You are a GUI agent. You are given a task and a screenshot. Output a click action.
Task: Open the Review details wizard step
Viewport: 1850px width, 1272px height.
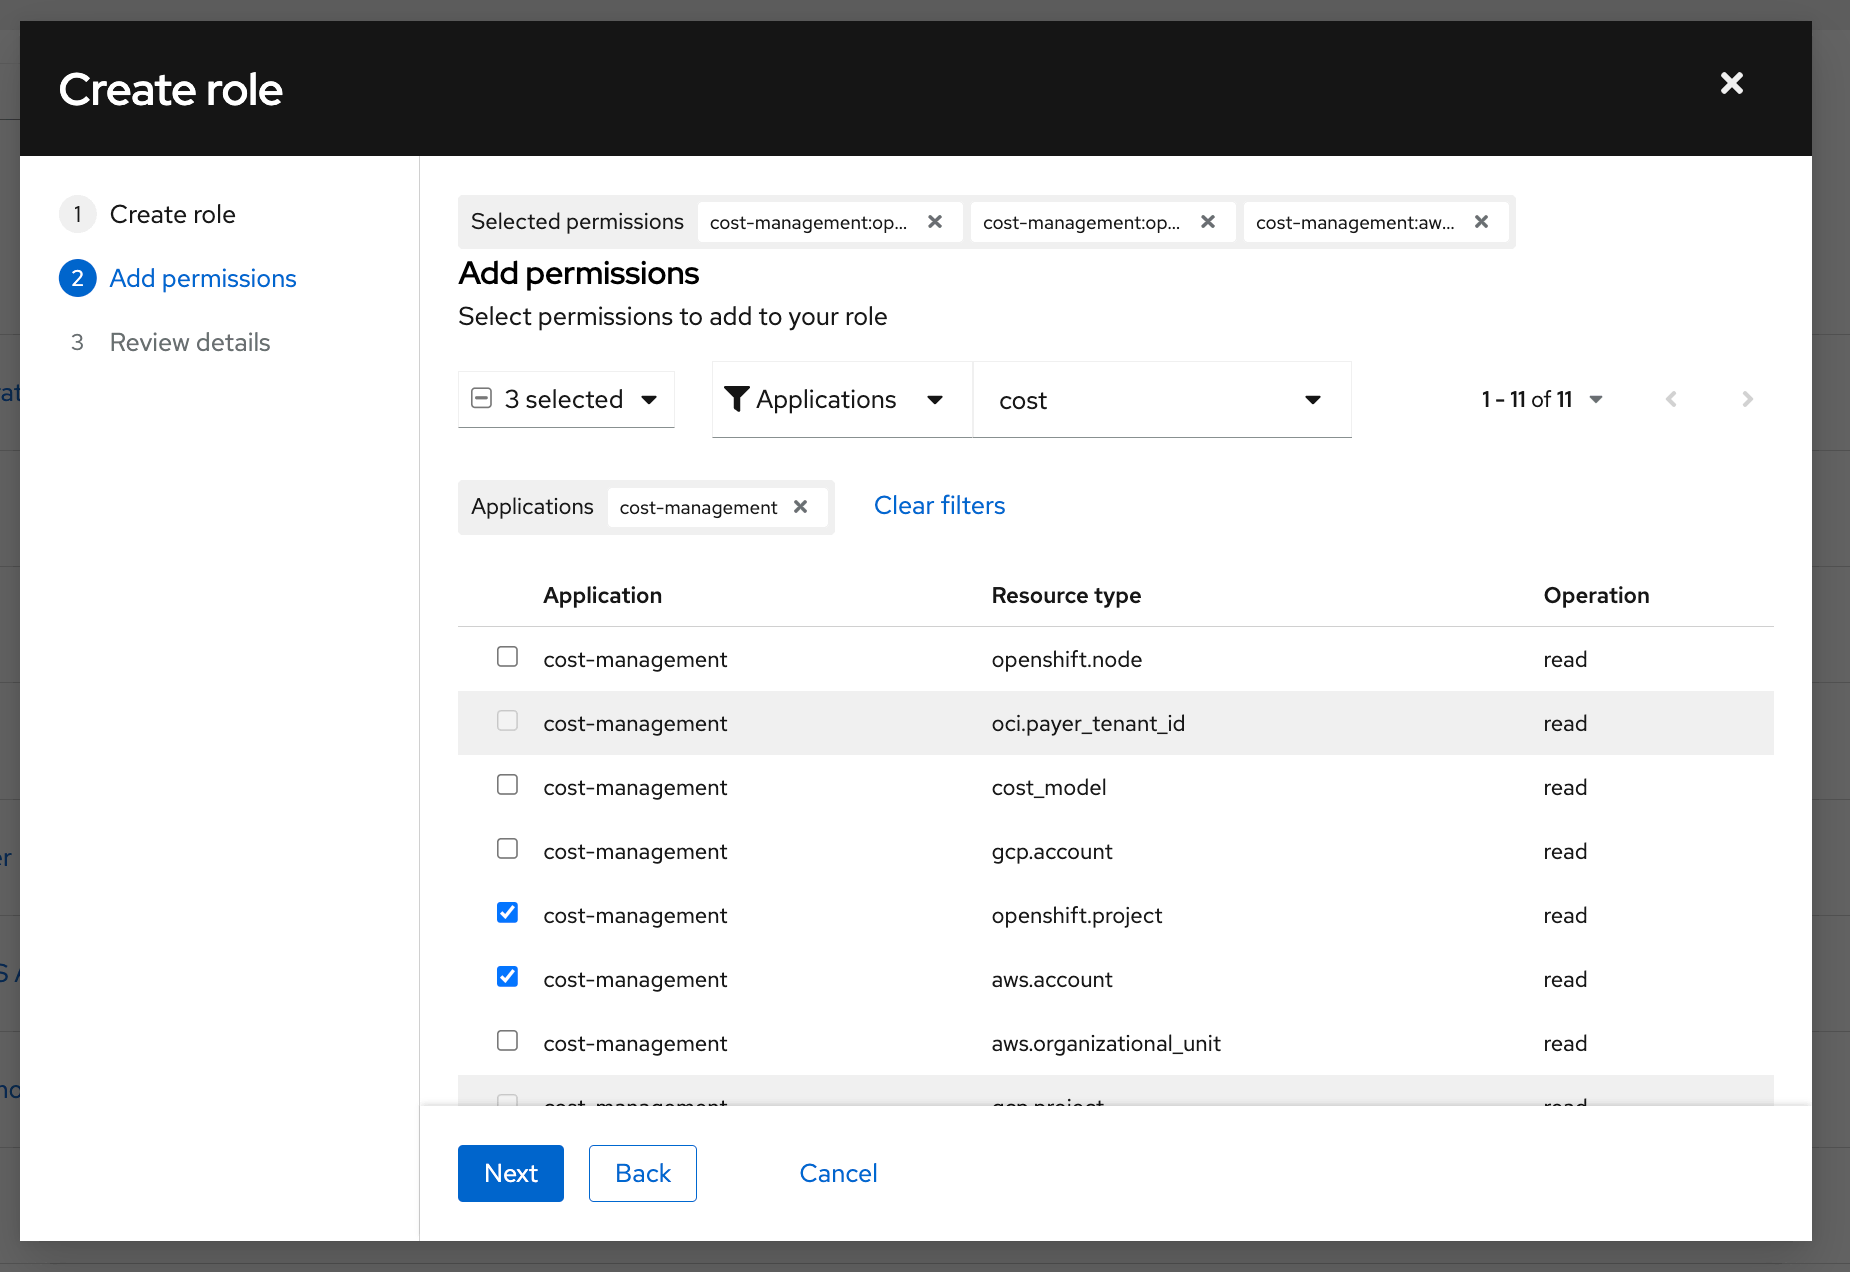click(189, 342)
